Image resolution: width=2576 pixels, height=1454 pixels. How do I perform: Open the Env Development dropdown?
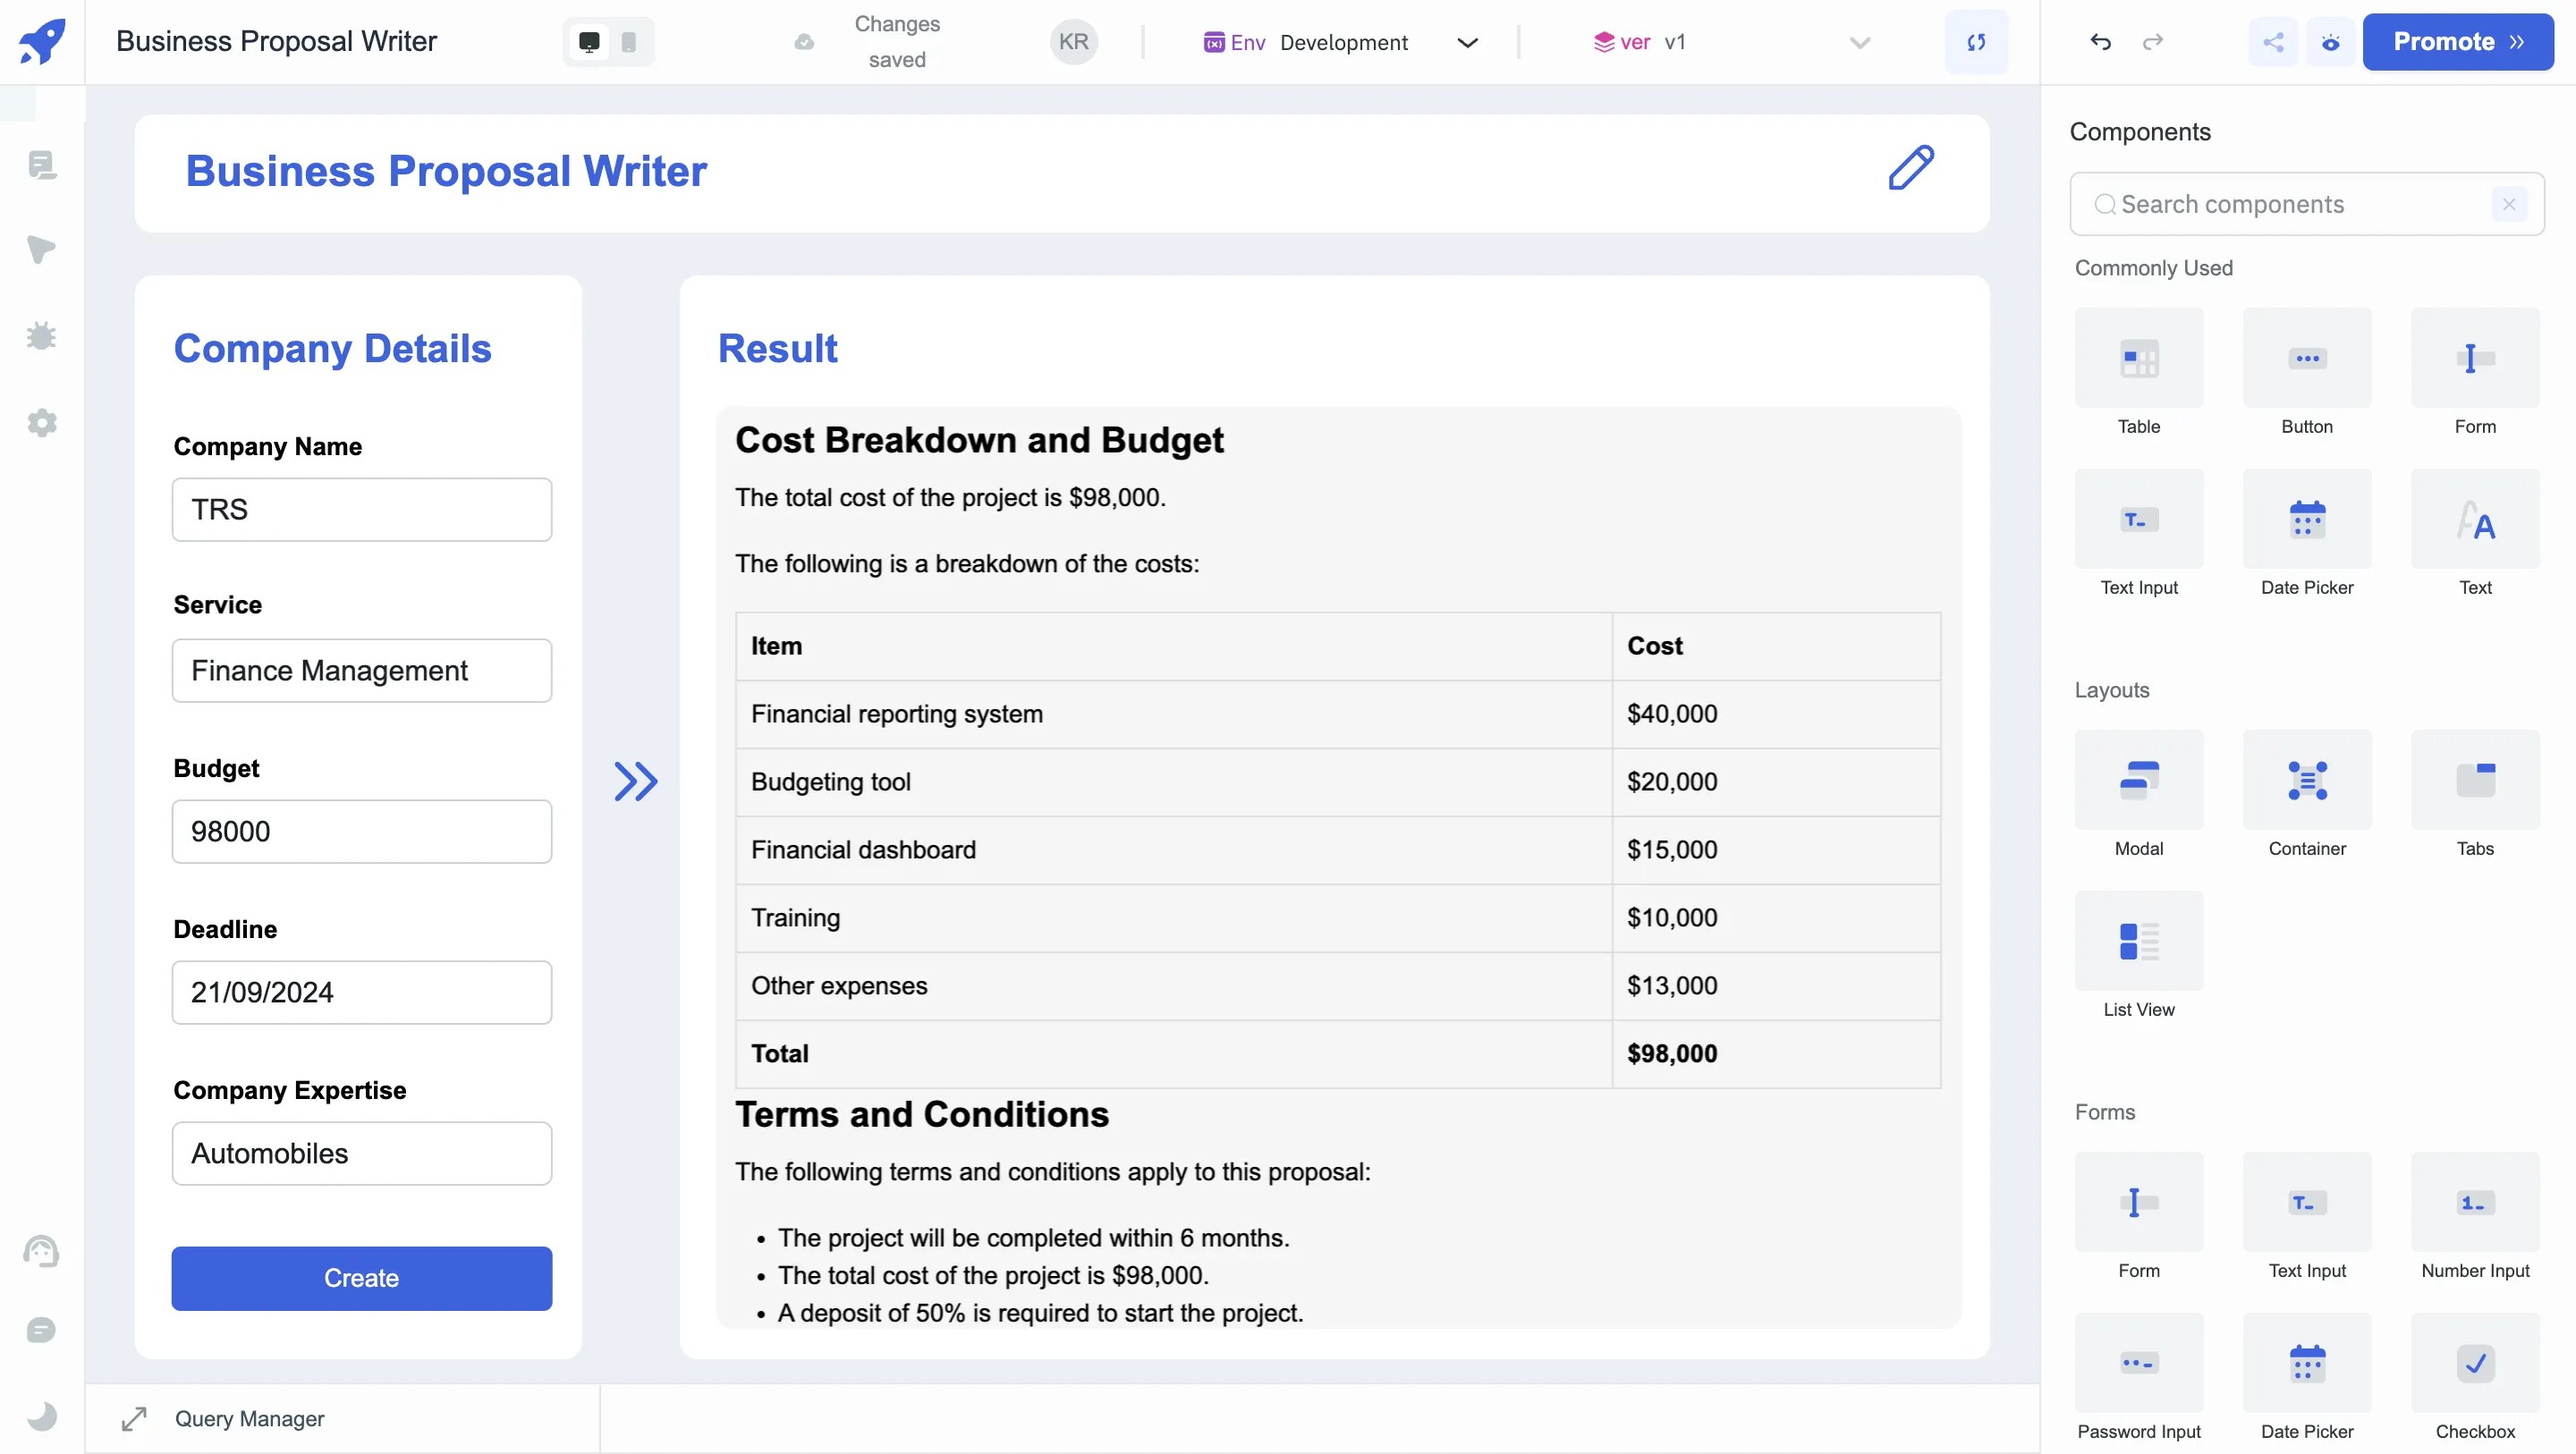click(x=1467, y=42)
